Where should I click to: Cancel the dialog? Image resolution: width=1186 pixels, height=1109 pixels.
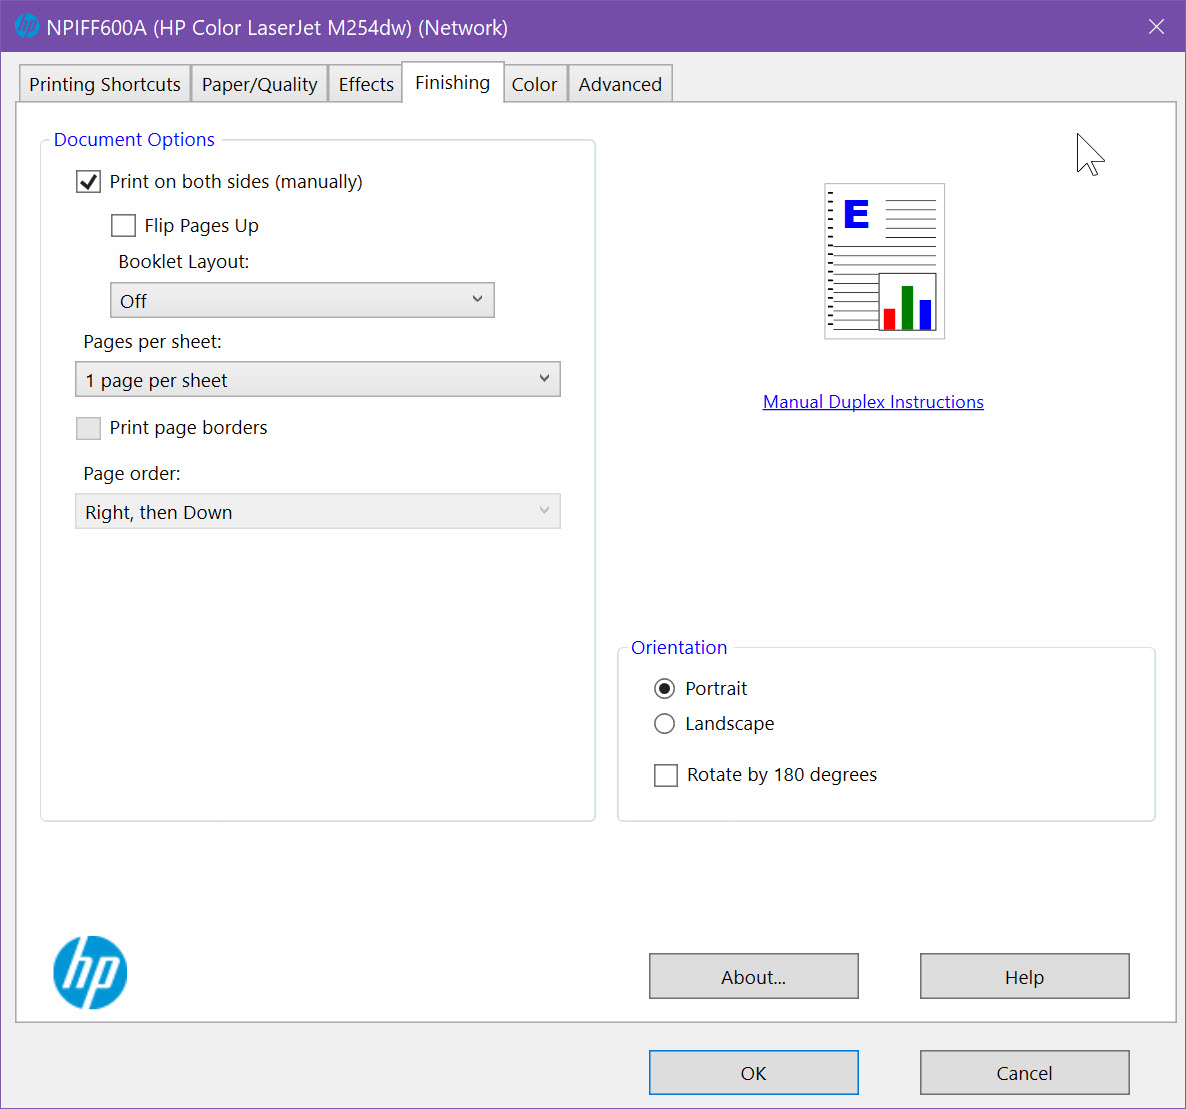(1024, 1073)
